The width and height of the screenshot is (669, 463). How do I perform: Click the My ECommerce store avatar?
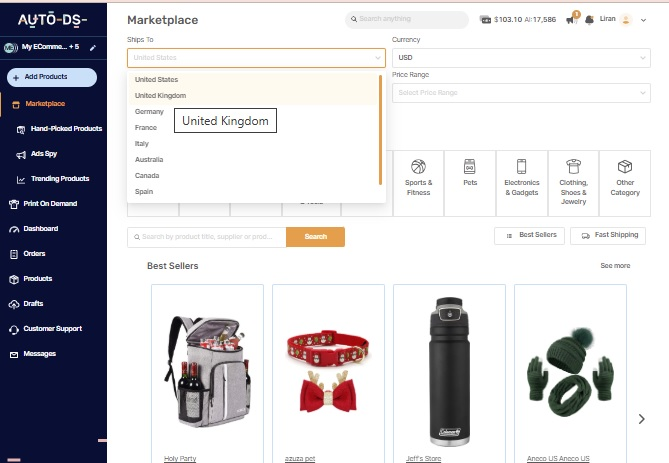[11, 48]
